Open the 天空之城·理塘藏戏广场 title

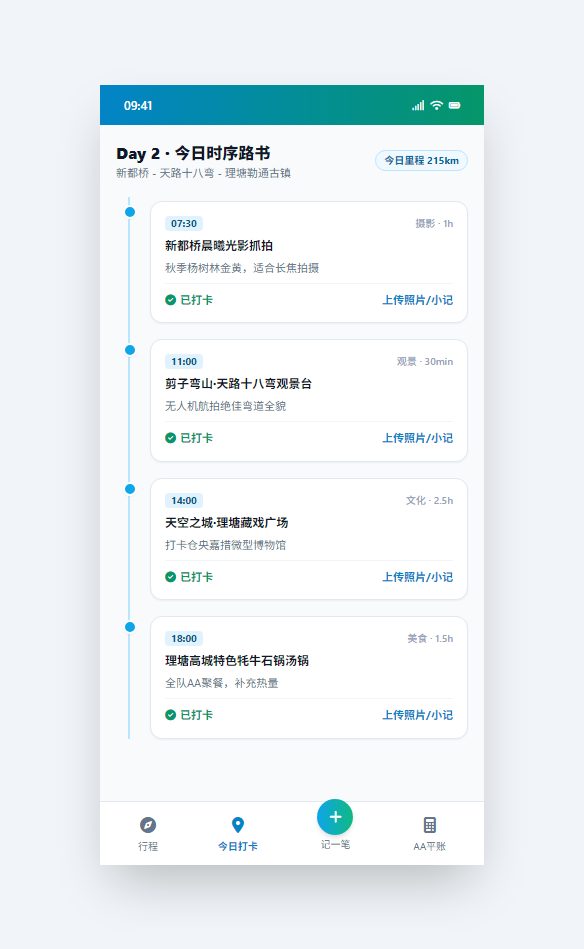coord(226,522)
